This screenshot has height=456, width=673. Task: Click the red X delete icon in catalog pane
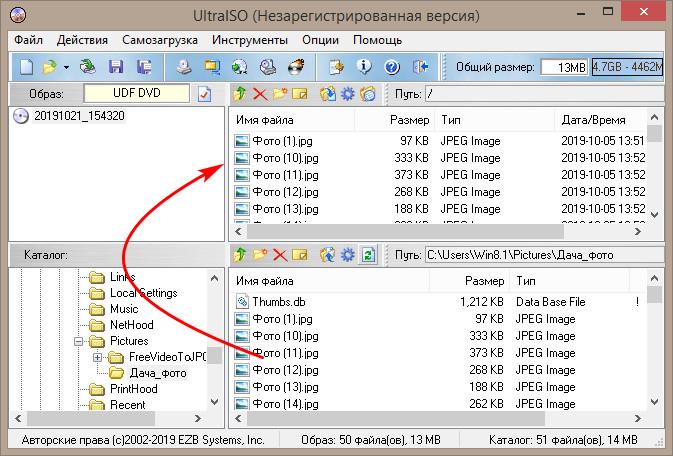click(x=280, y=255)
